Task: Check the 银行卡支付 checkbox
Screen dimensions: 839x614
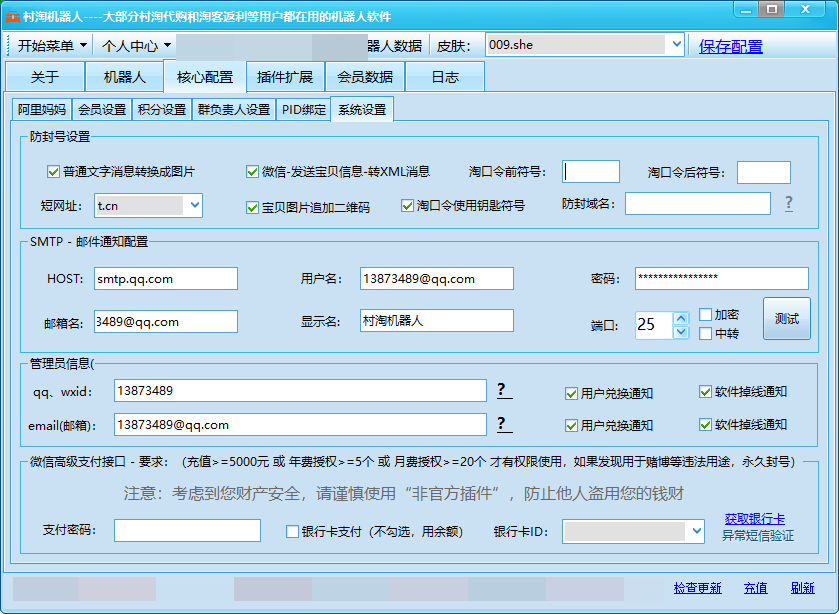Action: coord(293,532)
